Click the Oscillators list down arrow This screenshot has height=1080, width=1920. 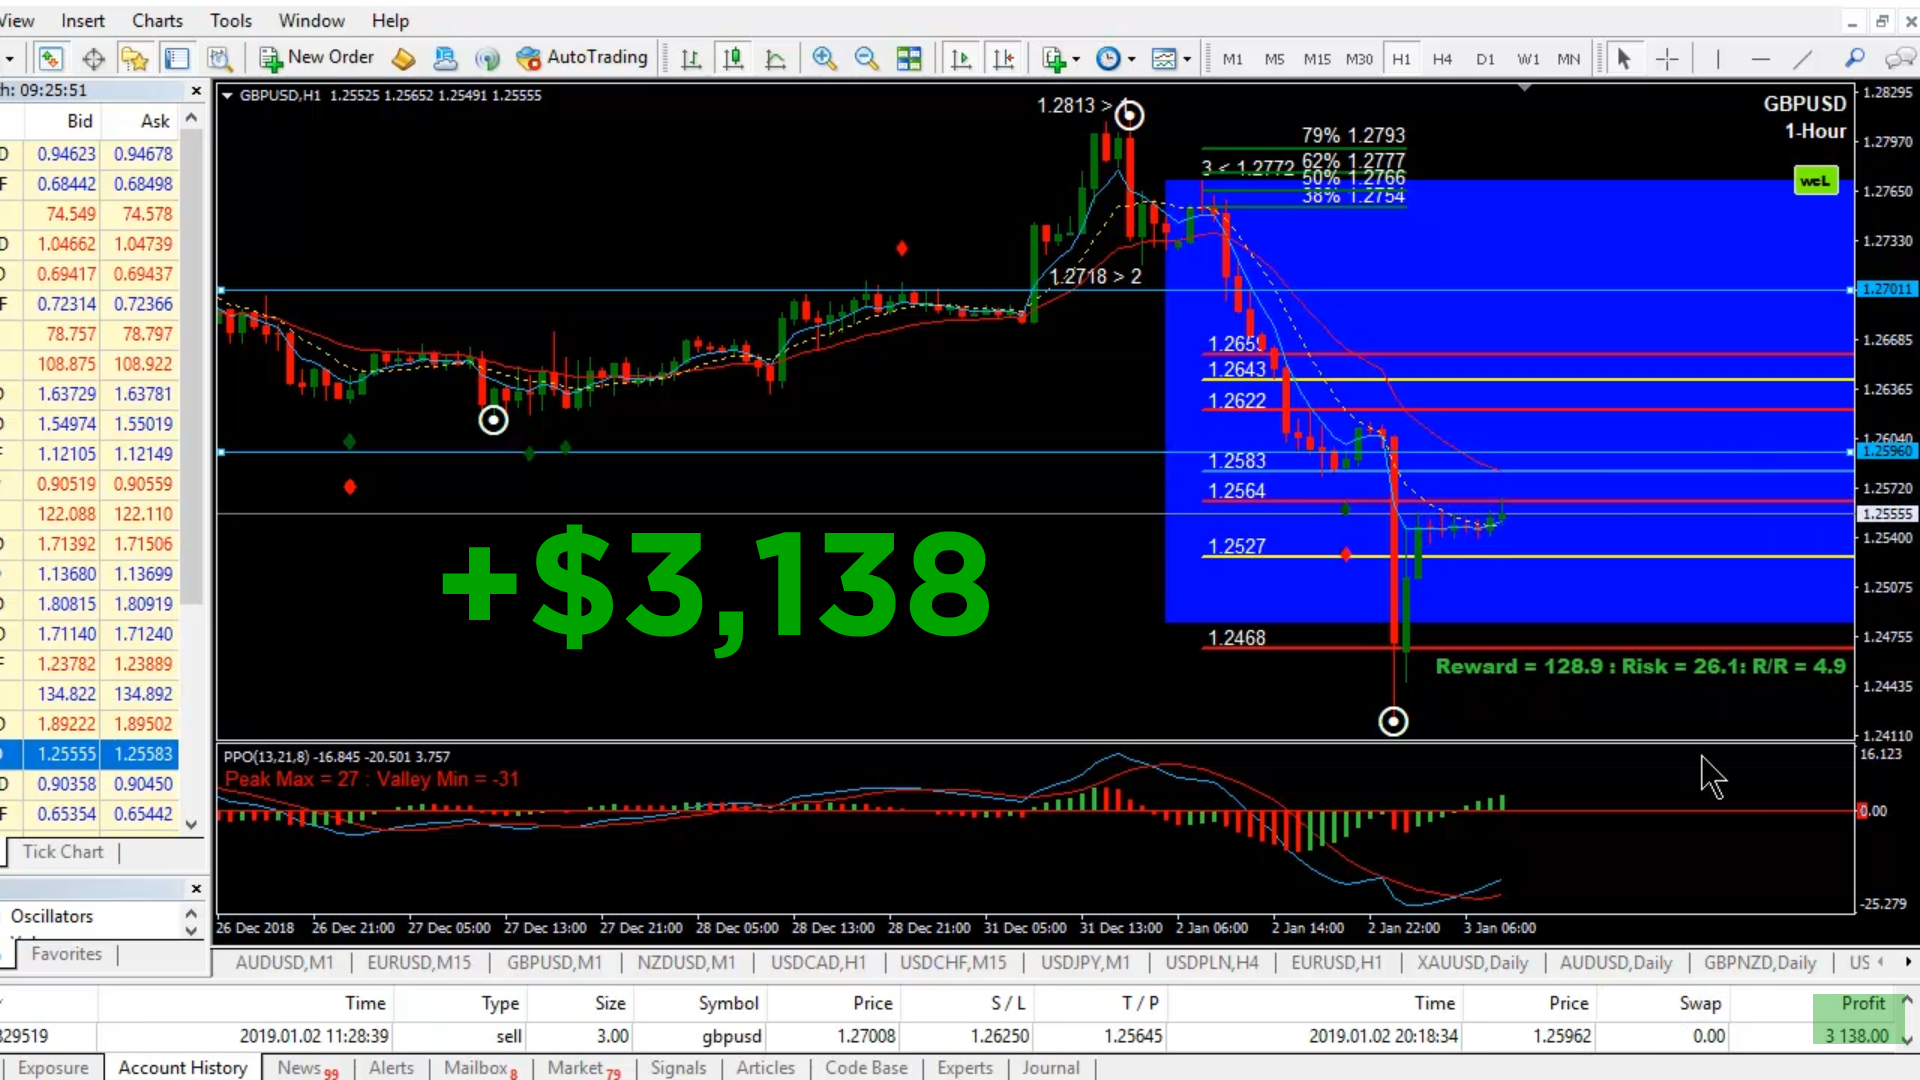192,931
